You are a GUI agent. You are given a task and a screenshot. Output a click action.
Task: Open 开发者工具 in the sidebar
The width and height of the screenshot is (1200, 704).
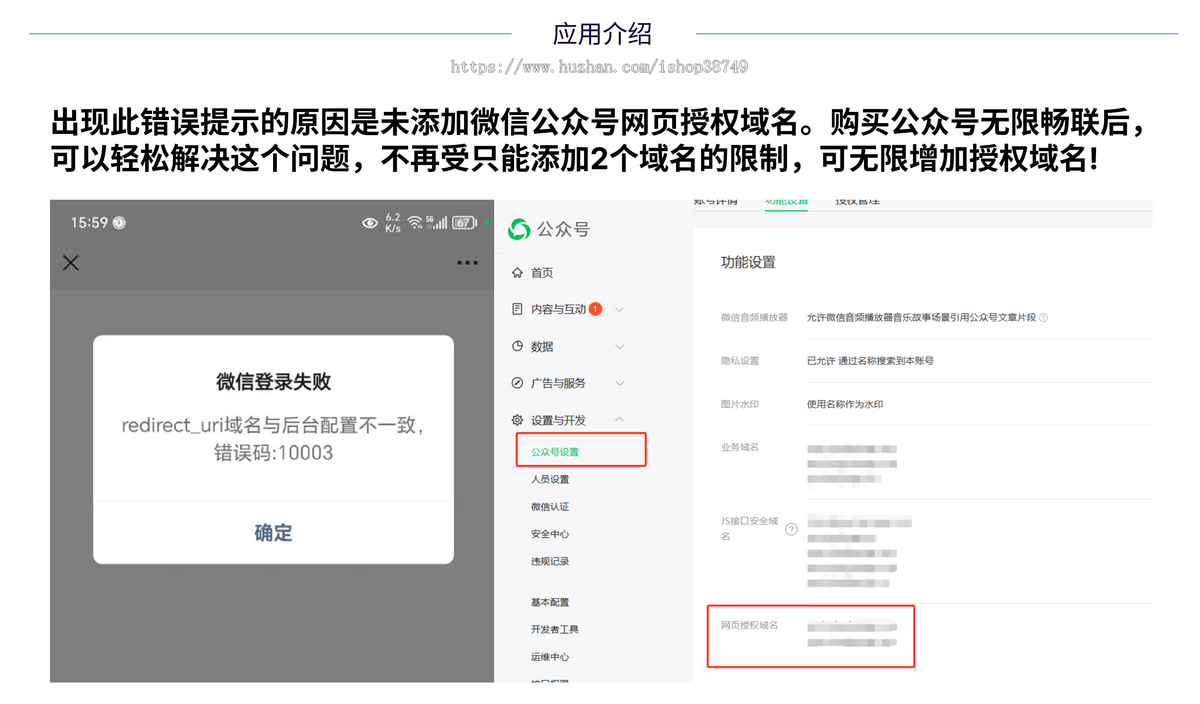555,629
